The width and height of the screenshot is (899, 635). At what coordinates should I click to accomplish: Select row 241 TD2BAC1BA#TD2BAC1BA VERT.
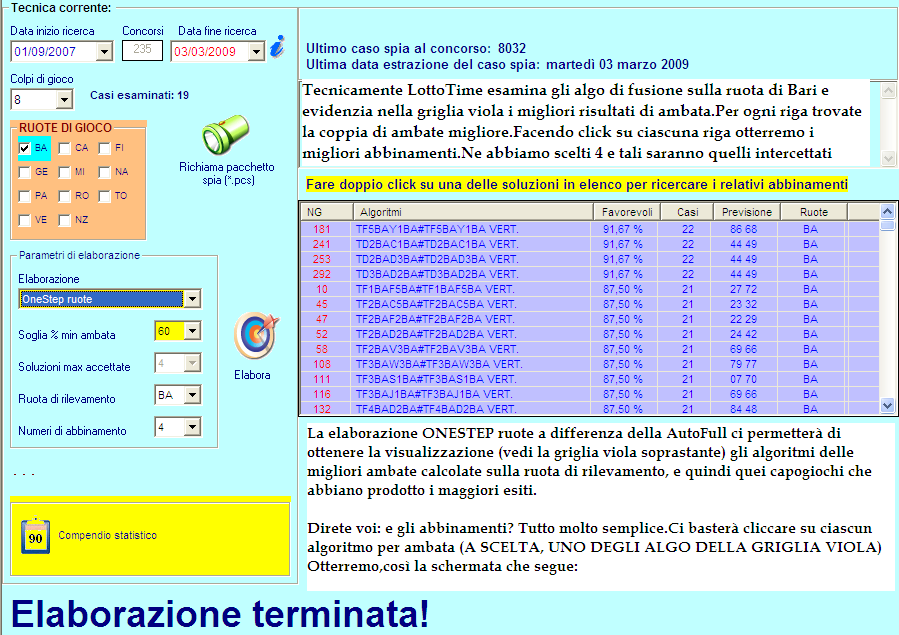pos(589,244)
